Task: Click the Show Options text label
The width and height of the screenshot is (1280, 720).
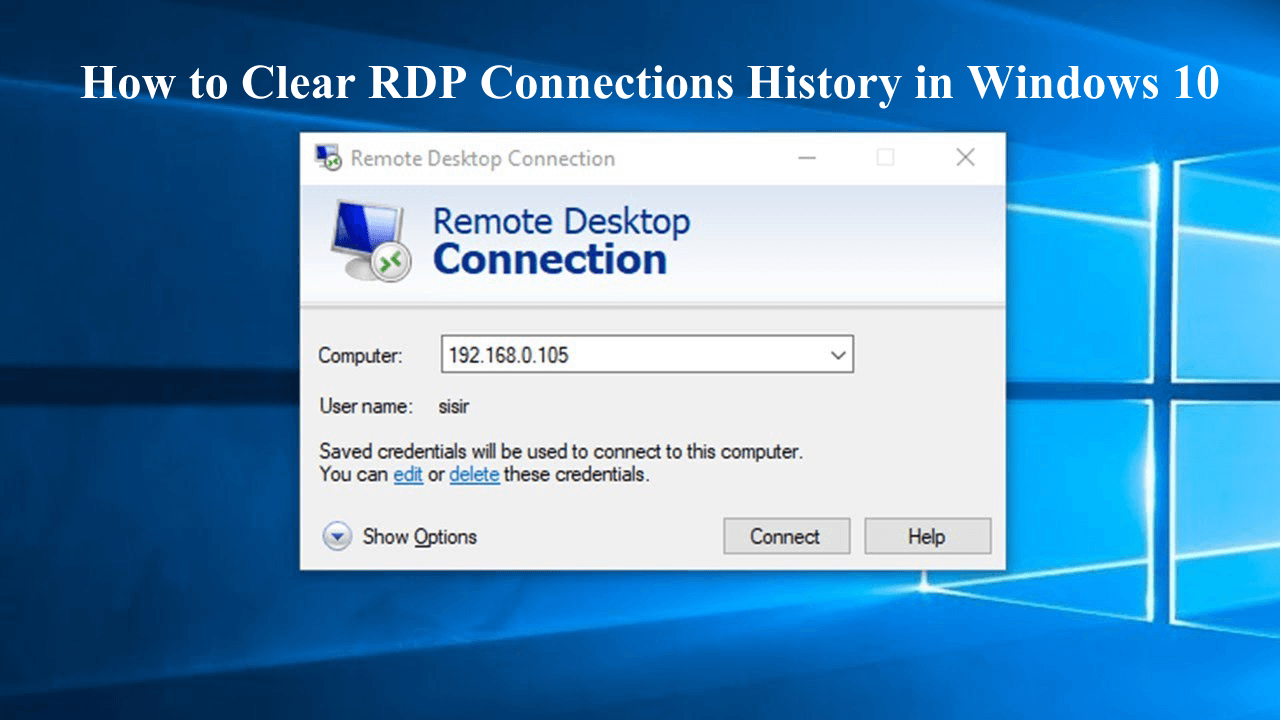Action: [419, 536]
